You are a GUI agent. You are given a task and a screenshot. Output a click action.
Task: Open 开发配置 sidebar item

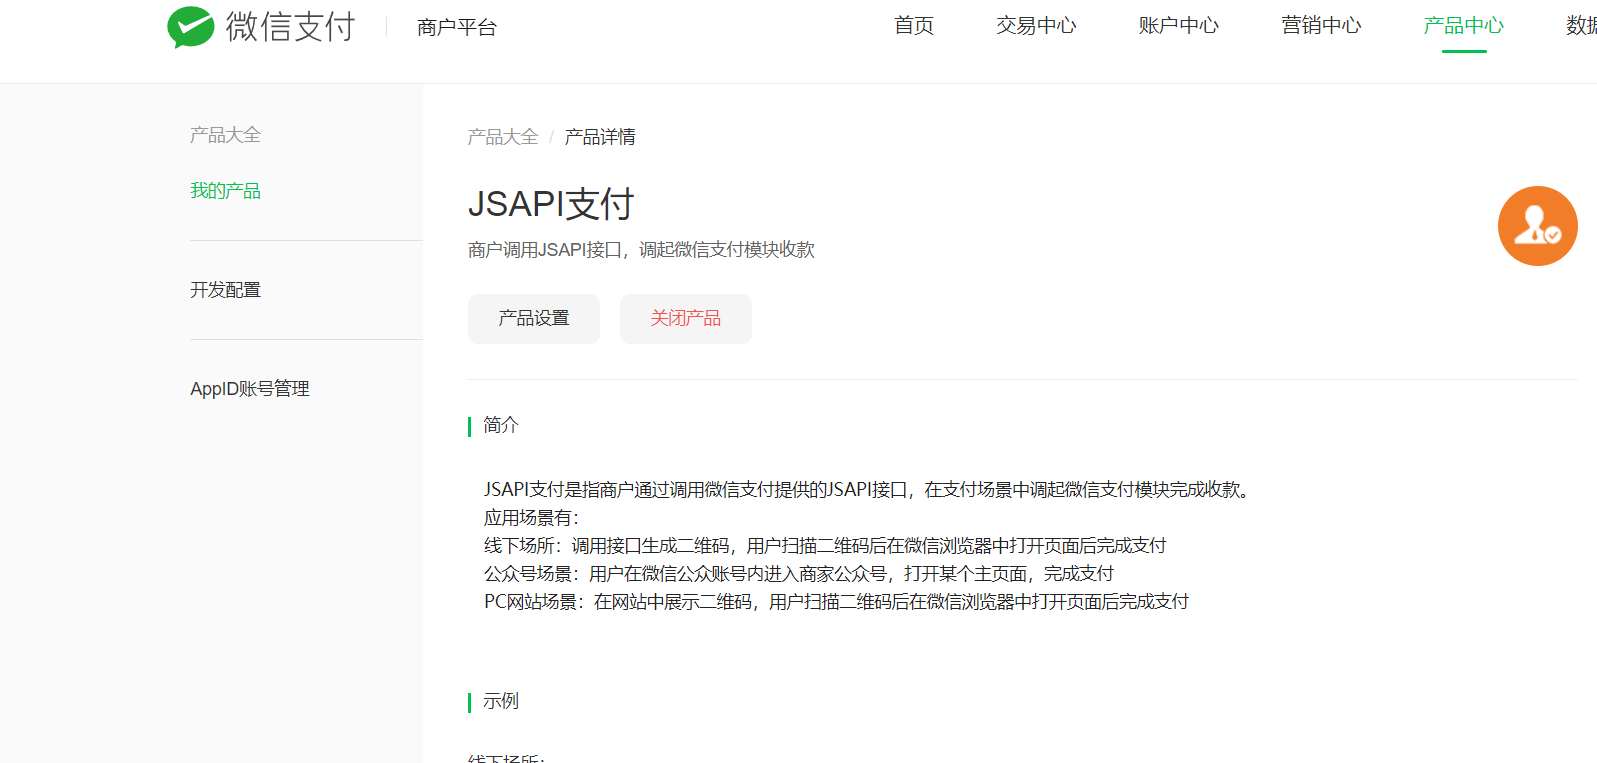click(x=225, y=290)
